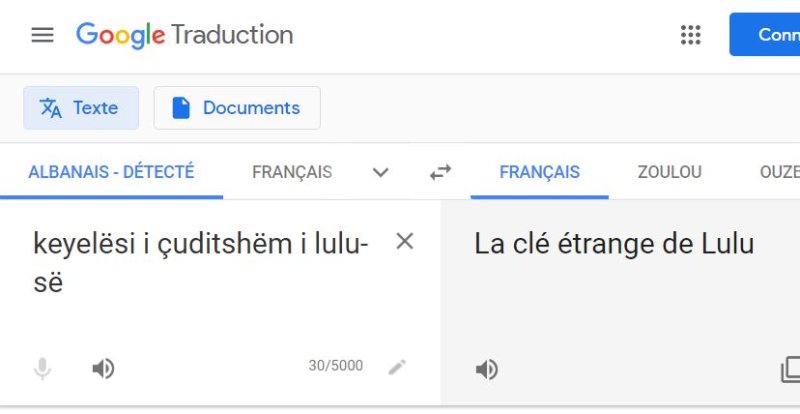Go to the Google Traduction home logo
Image resolution: width=800 pixels, height=414 pixels.
(x=185, y=35)
